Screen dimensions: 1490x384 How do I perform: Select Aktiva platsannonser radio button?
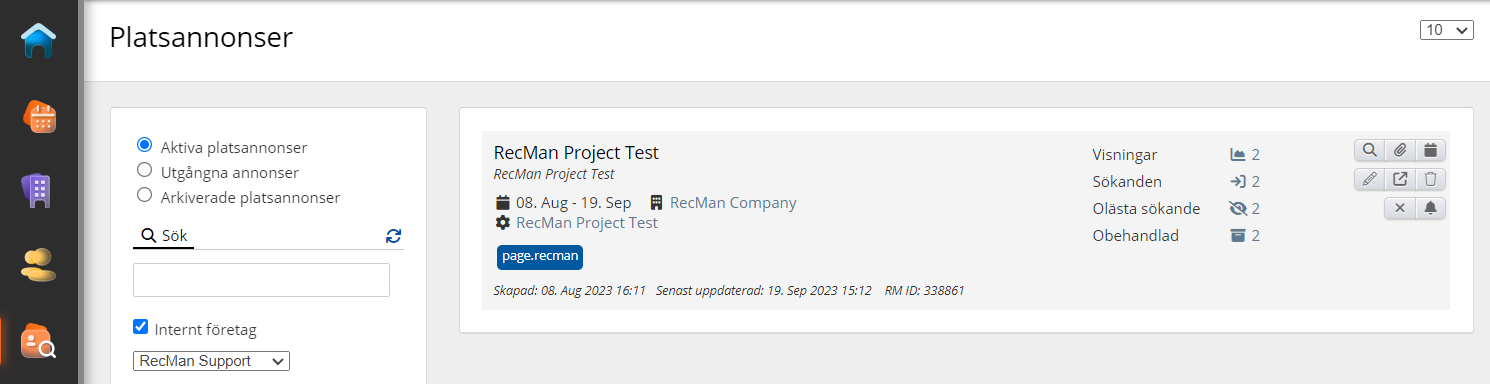144,144
